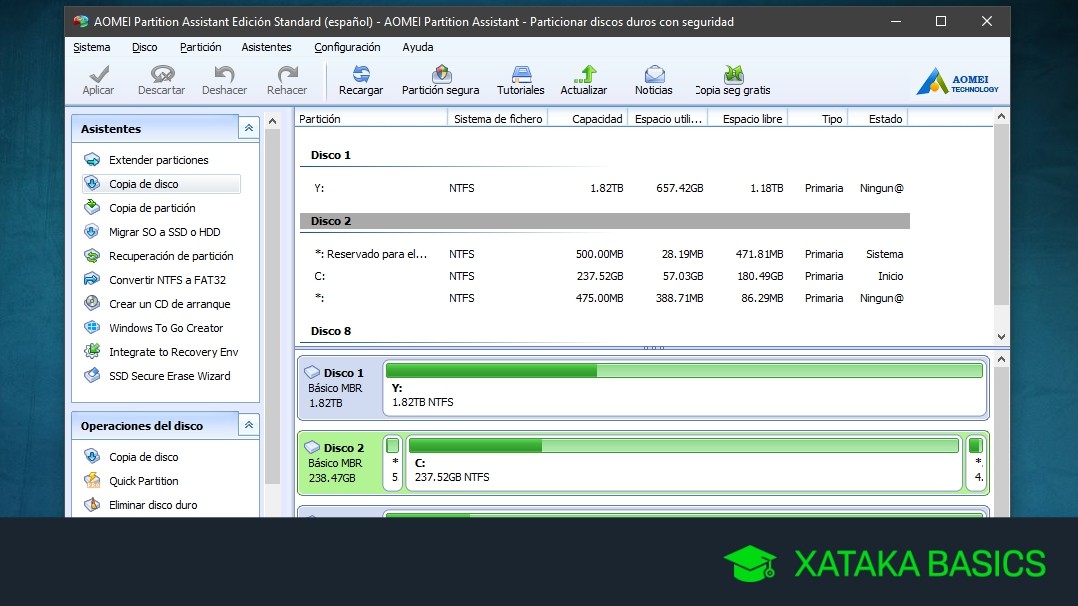Open Recuperación de partición wizard

coord(171,256)
